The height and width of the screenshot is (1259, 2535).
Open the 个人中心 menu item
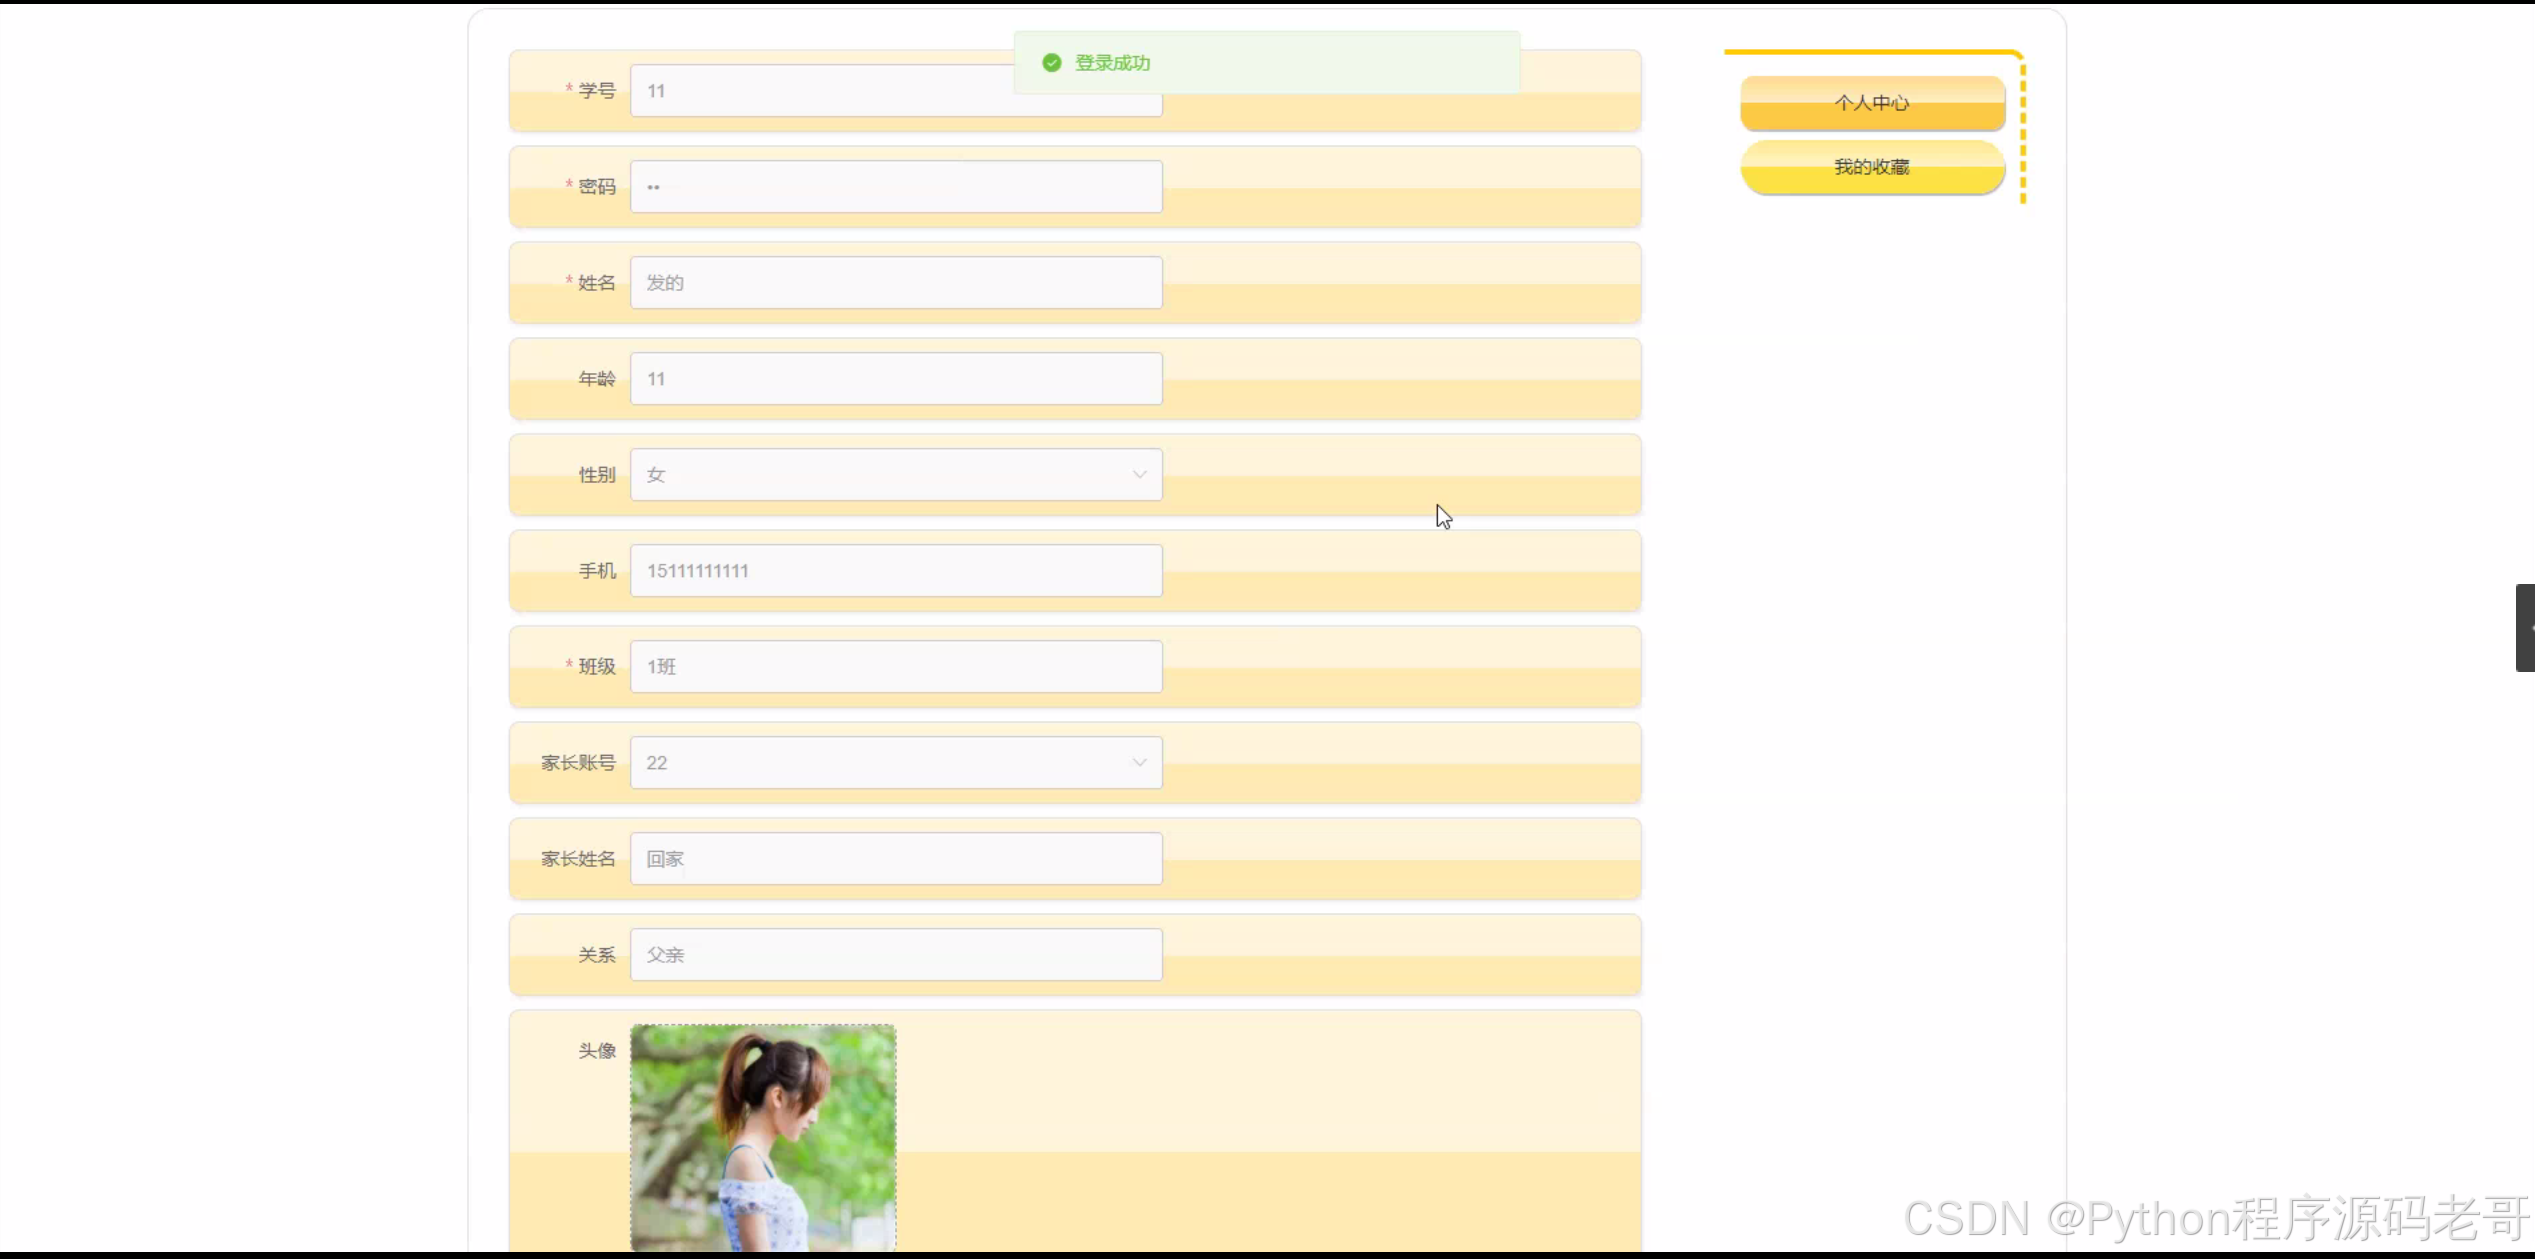click(1871, 103)
